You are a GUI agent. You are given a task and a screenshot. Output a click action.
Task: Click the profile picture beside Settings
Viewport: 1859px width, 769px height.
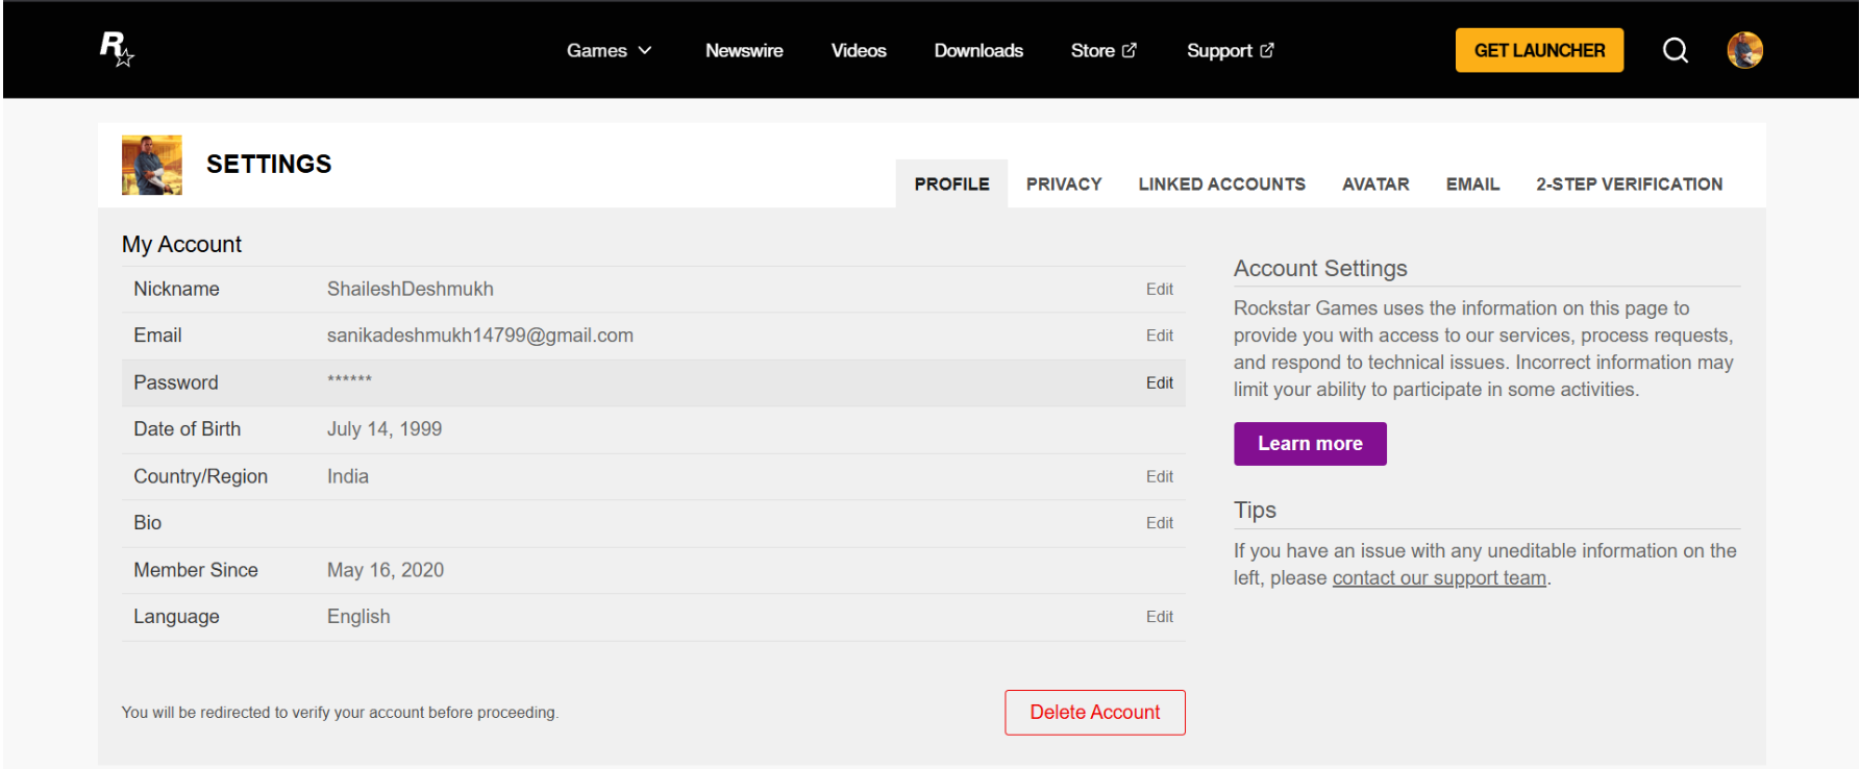(152, 165)
